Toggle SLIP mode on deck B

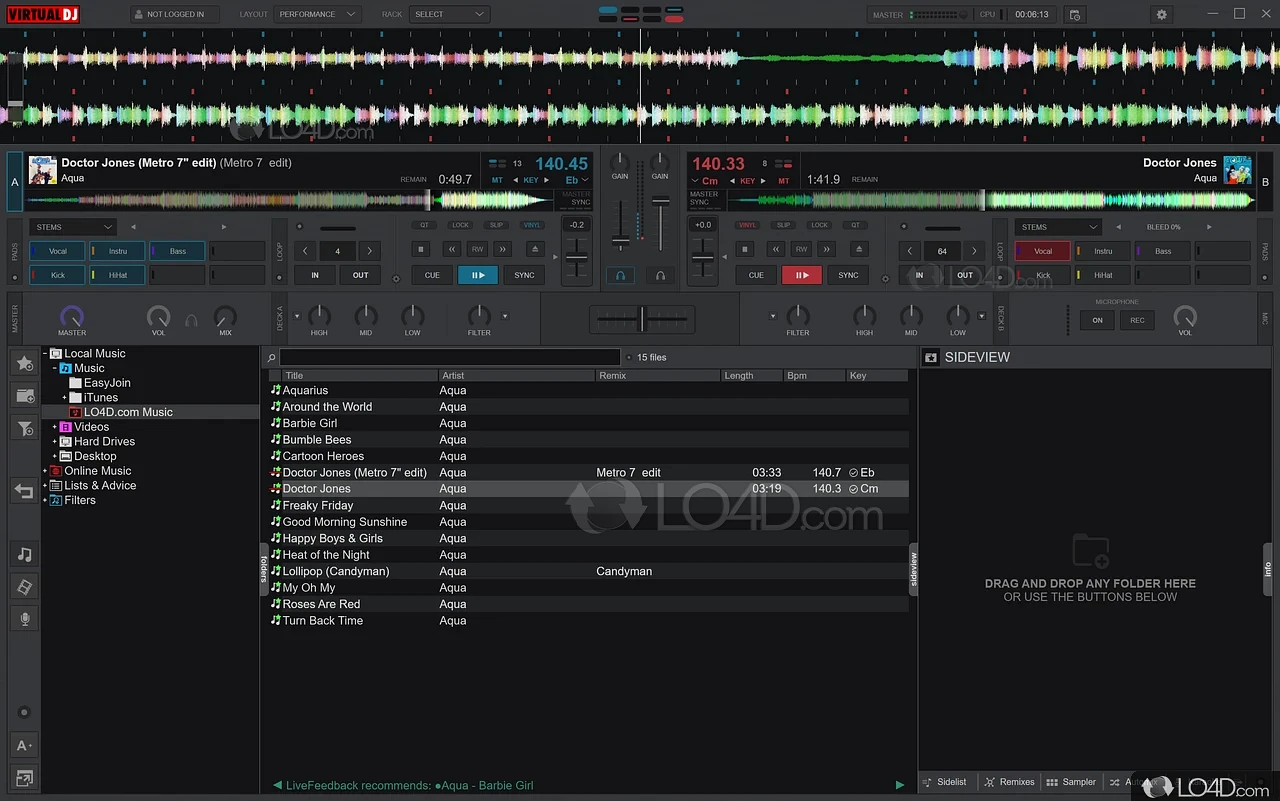point(784,225)
